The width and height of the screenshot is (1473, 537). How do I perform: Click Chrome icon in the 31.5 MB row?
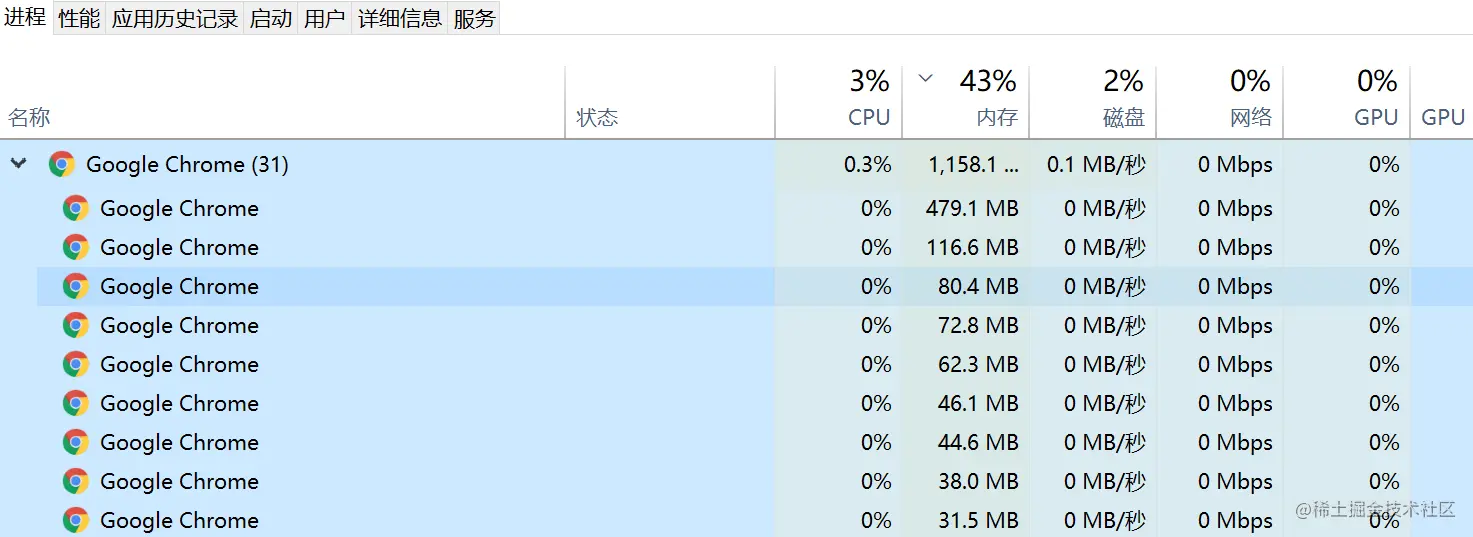click(x=76, y=520)
